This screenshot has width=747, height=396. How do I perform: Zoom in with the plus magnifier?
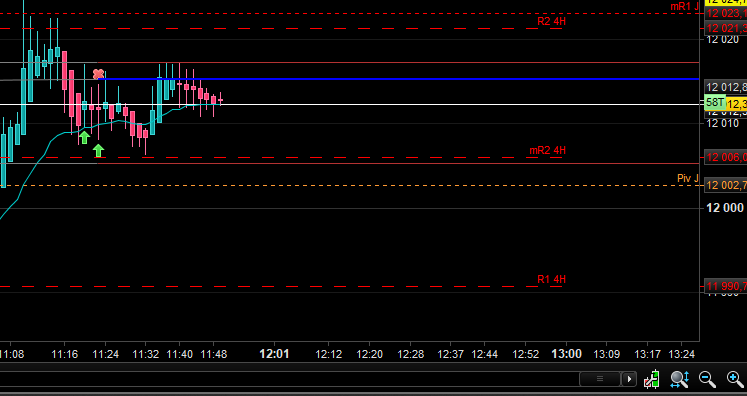736,379
